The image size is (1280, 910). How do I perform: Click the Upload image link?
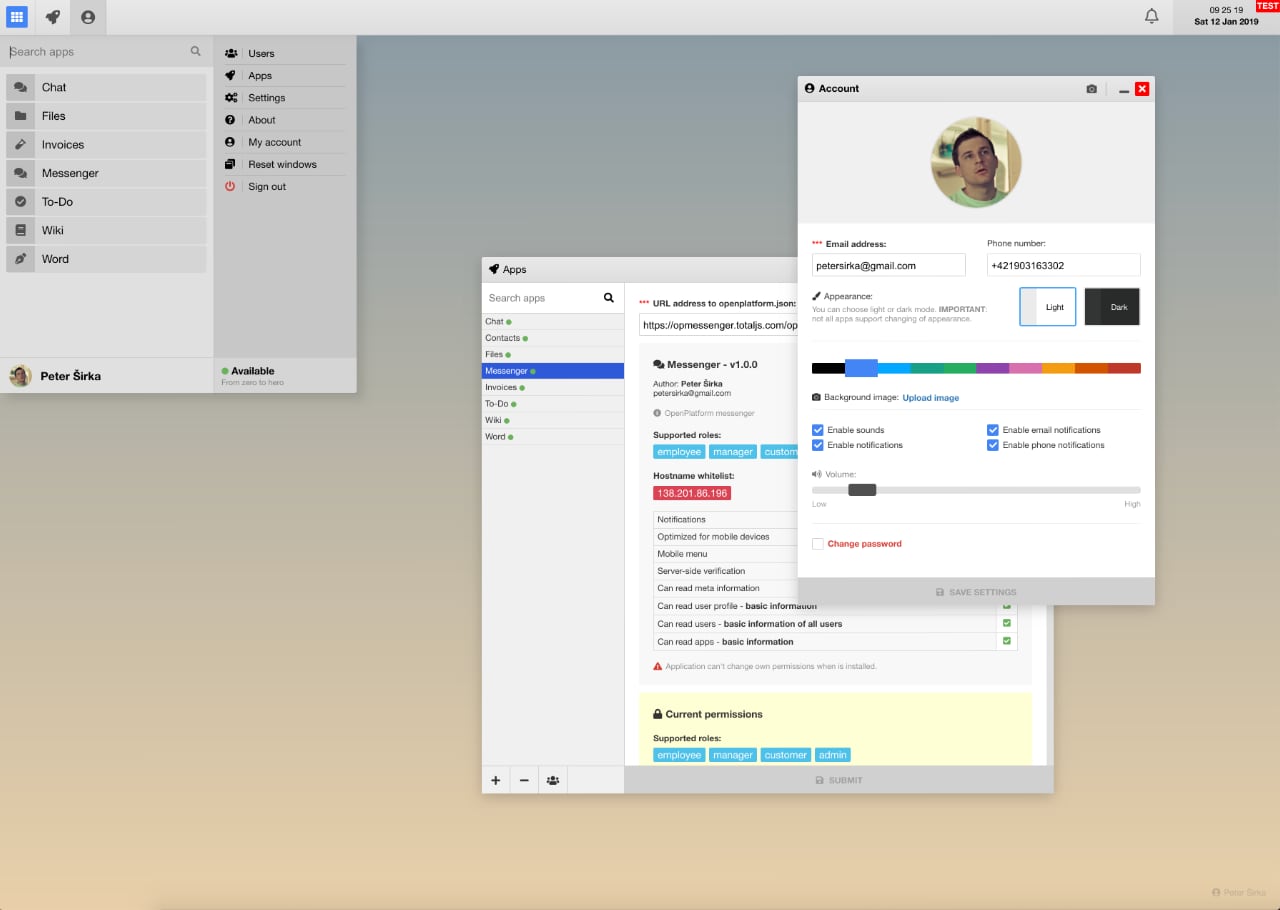tap(930, 397)
